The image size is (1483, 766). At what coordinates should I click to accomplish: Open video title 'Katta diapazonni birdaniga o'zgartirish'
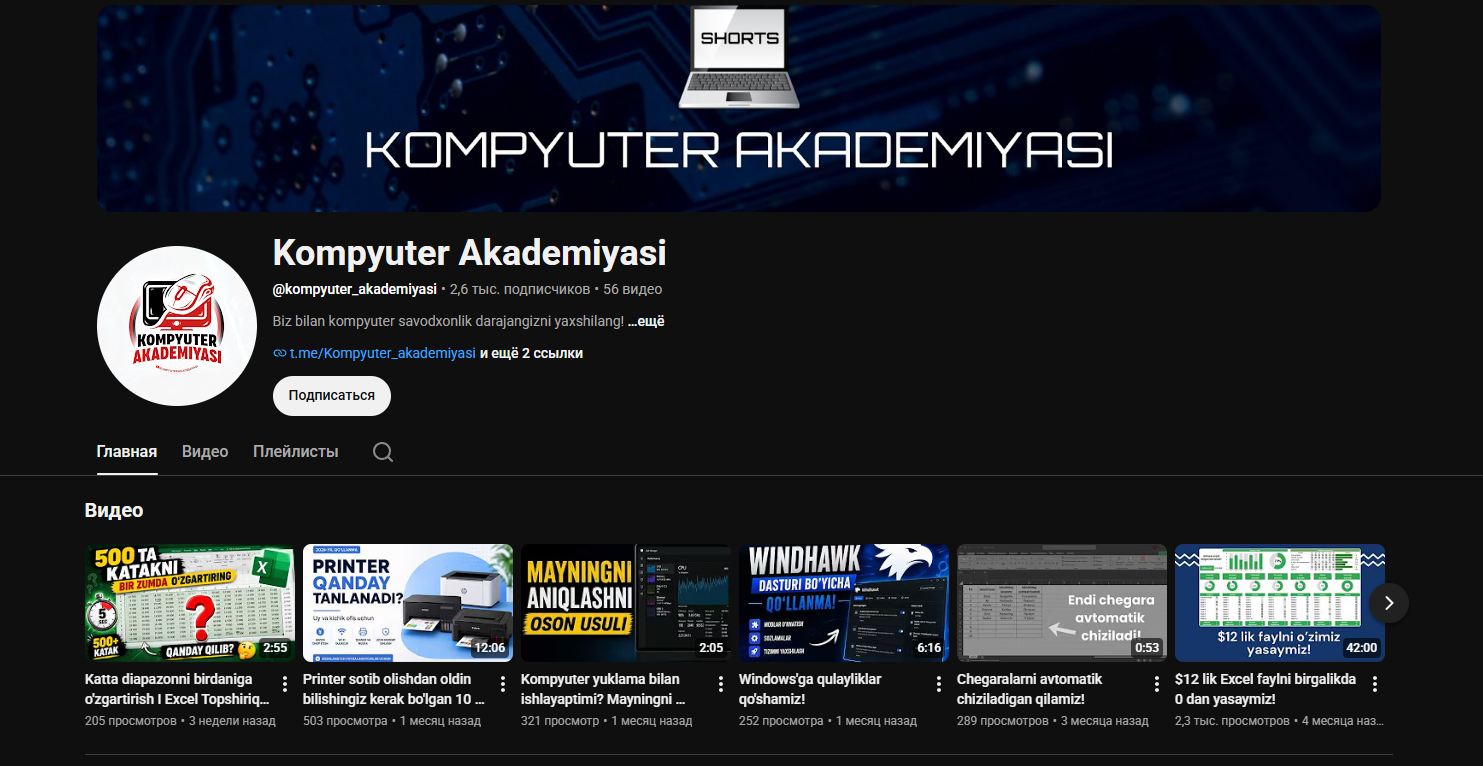point(177,689)
